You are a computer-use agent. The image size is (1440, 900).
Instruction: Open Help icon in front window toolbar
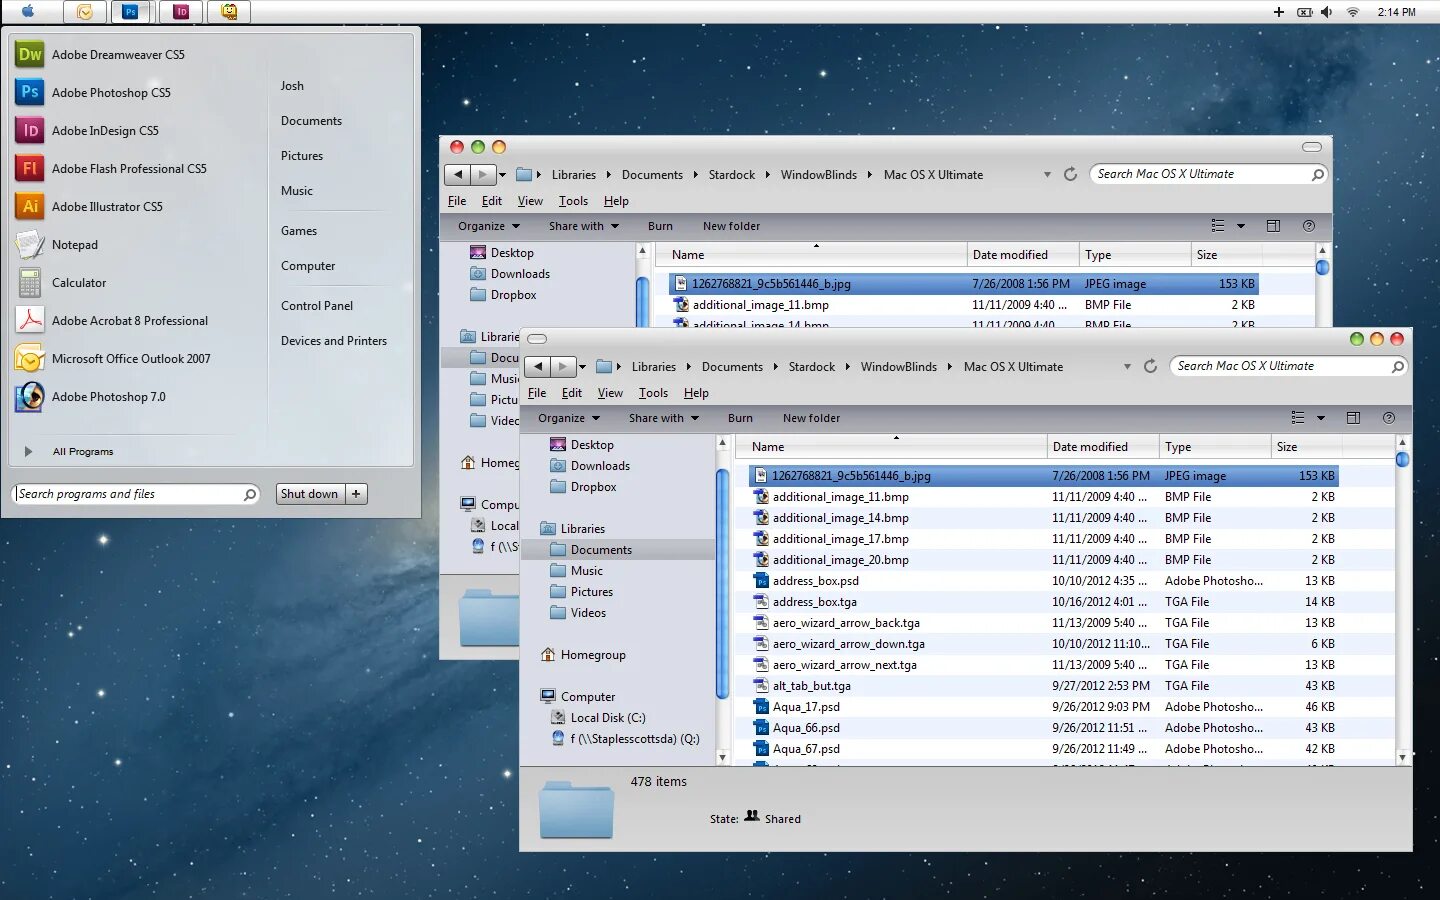pos(1388,418)
